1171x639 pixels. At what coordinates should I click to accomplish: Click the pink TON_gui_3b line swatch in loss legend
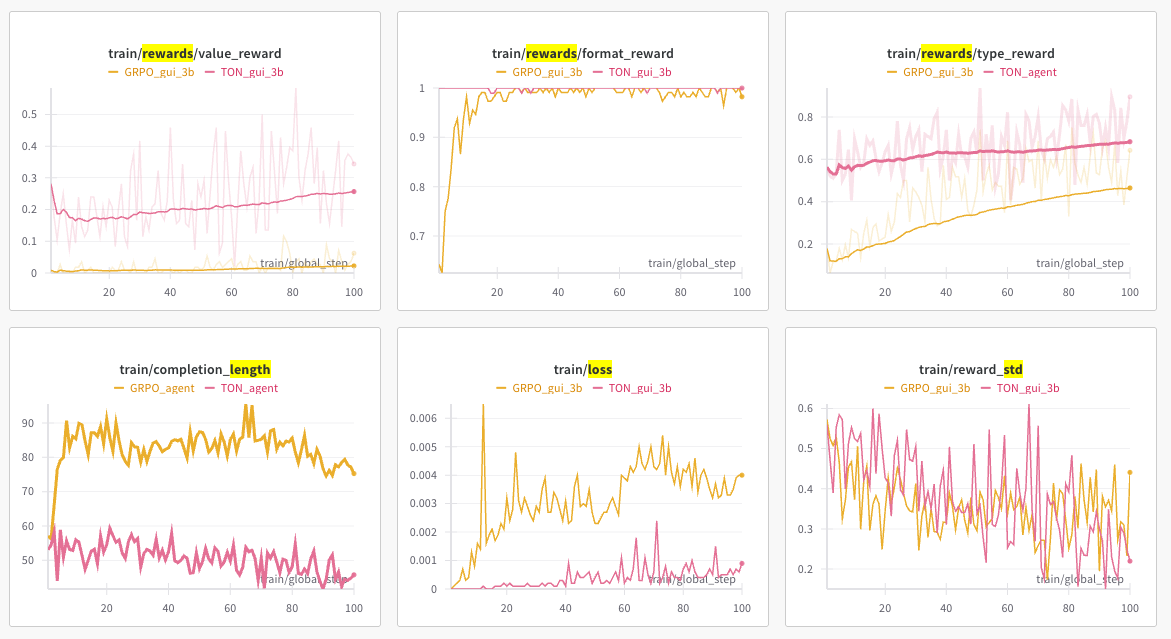coord(598,388)
